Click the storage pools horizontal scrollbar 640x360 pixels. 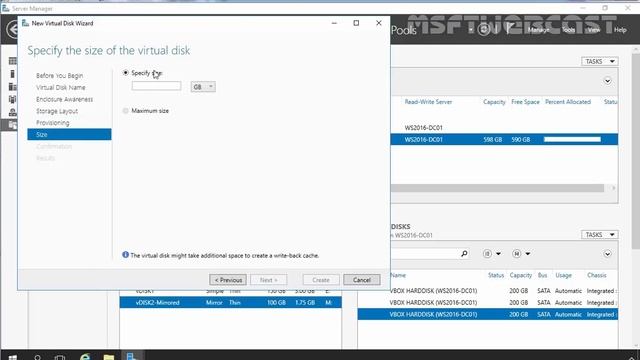497,188
